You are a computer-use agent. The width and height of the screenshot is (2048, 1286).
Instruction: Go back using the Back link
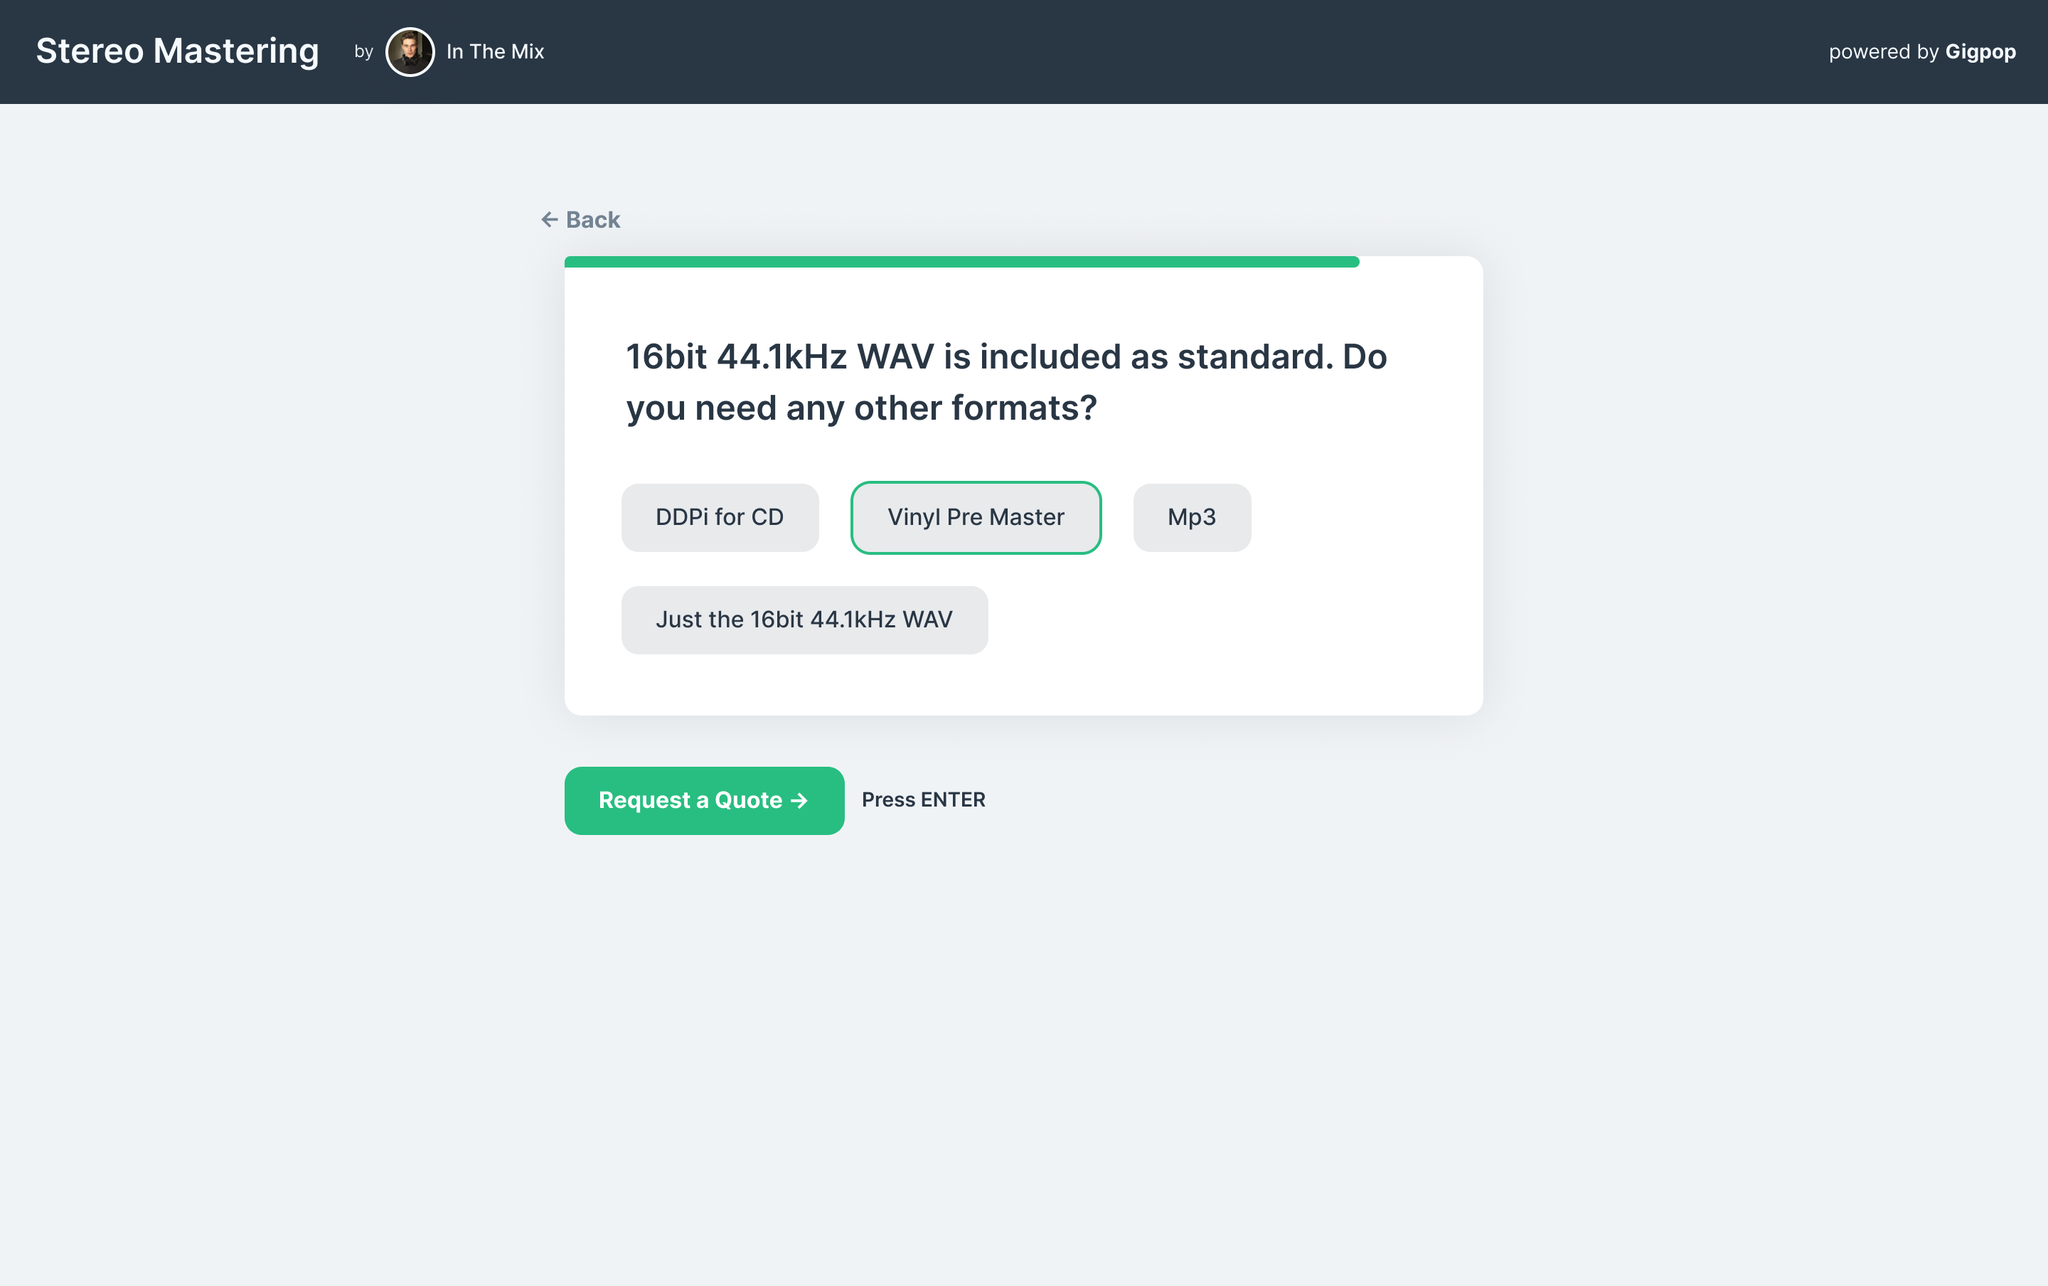[592, 220]
